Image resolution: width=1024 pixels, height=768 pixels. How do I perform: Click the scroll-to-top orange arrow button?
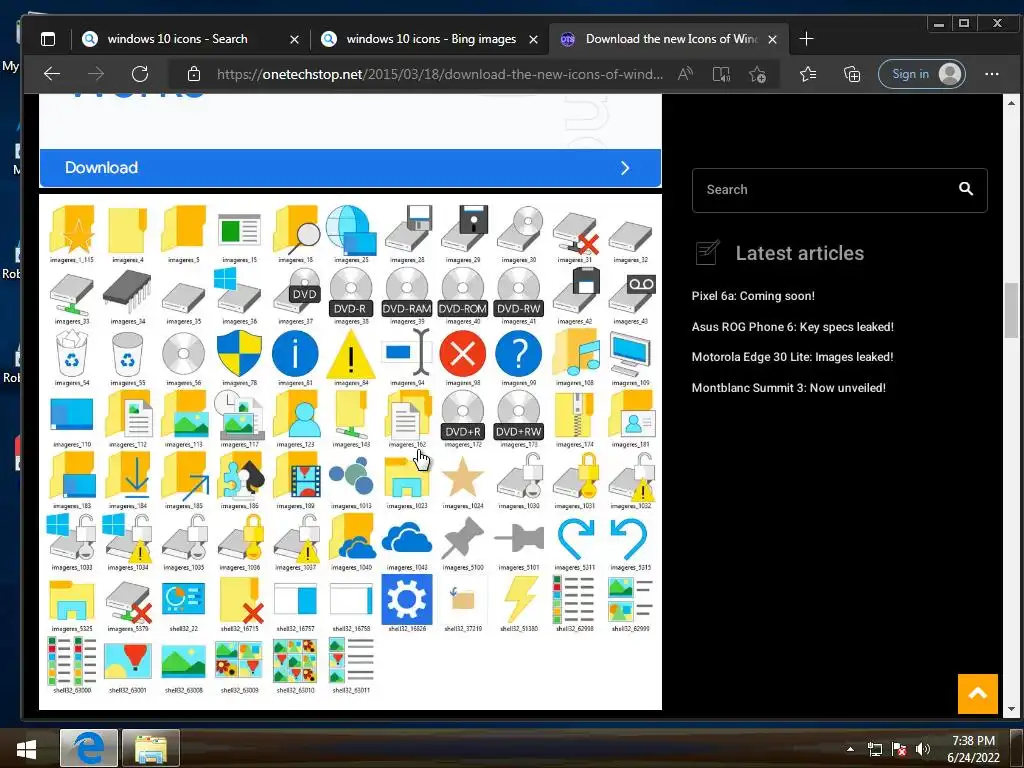tap(978, 694)
